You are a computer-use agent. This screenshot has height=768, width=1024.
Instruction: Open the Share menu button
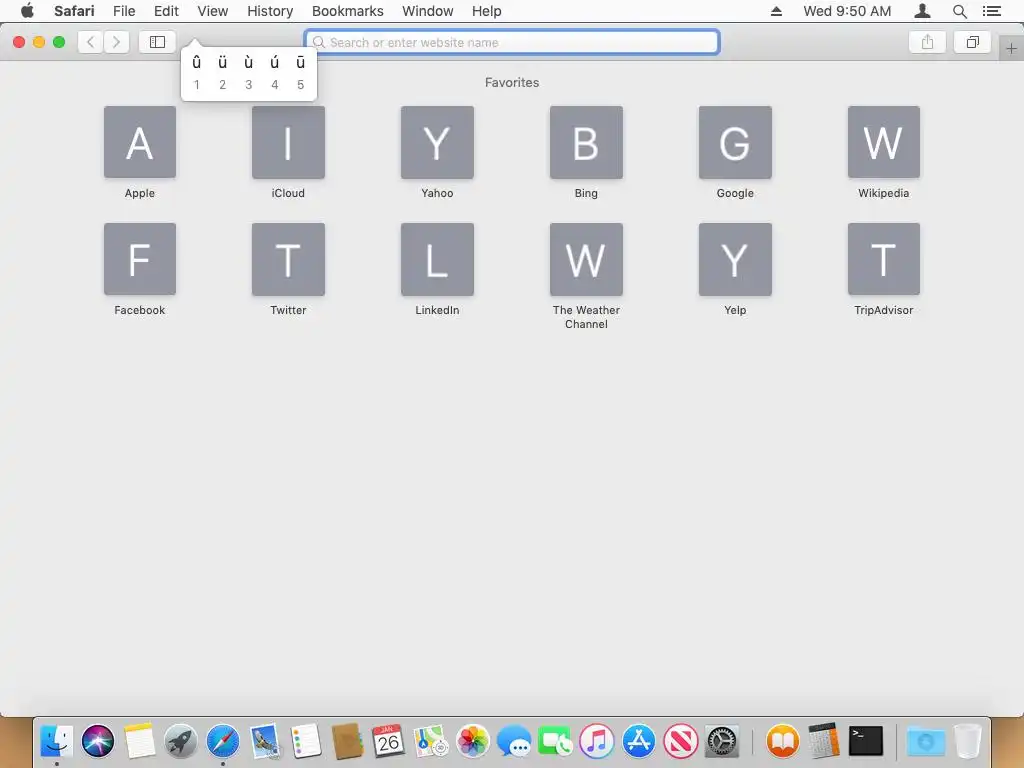927,42
